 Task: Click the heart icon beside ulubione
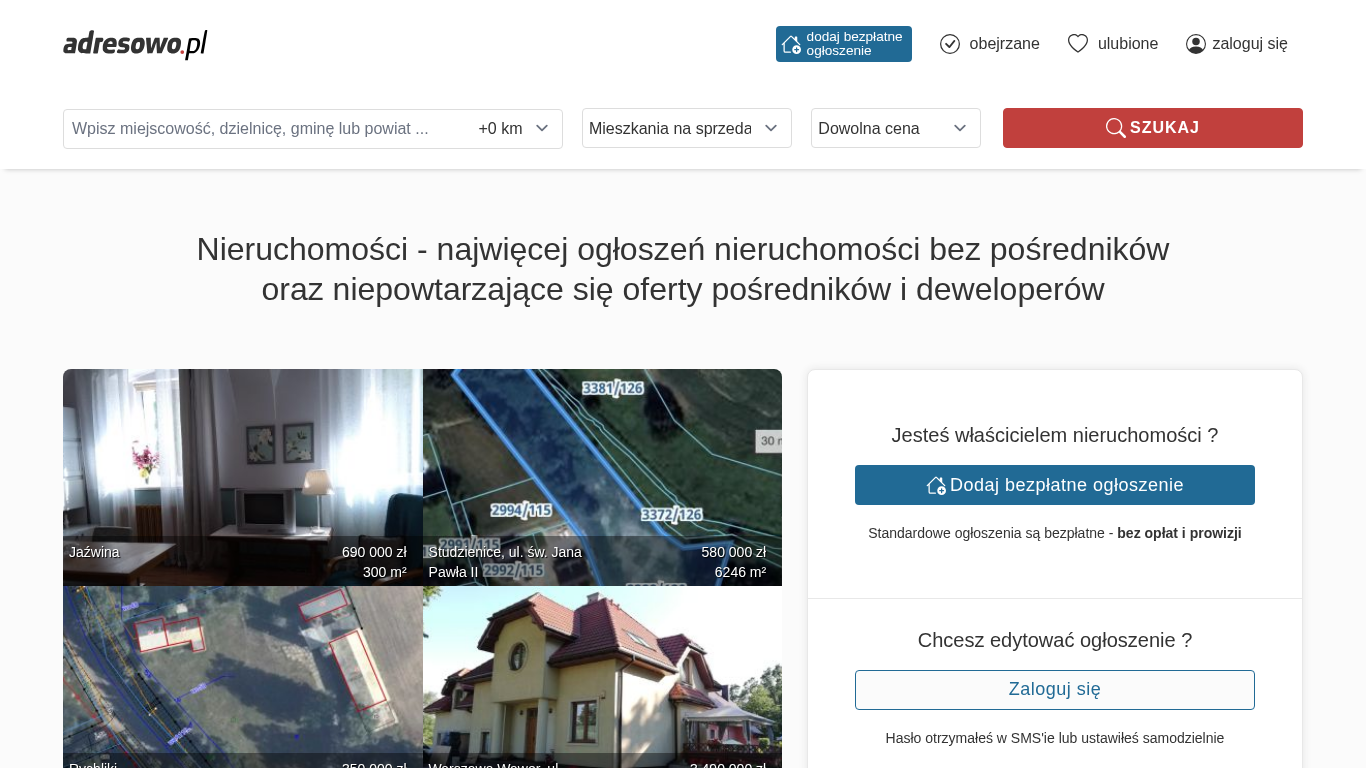click(x=1077, y=44)
